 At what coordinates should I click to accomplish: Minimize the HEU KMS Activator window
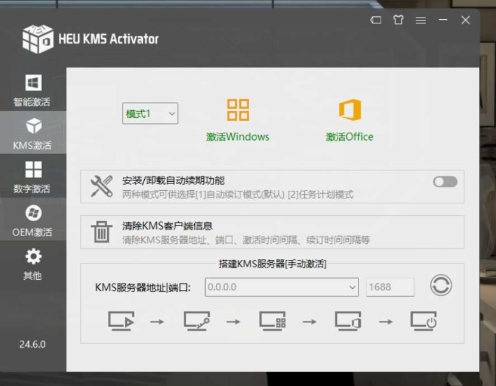click(x=443, y=20)
